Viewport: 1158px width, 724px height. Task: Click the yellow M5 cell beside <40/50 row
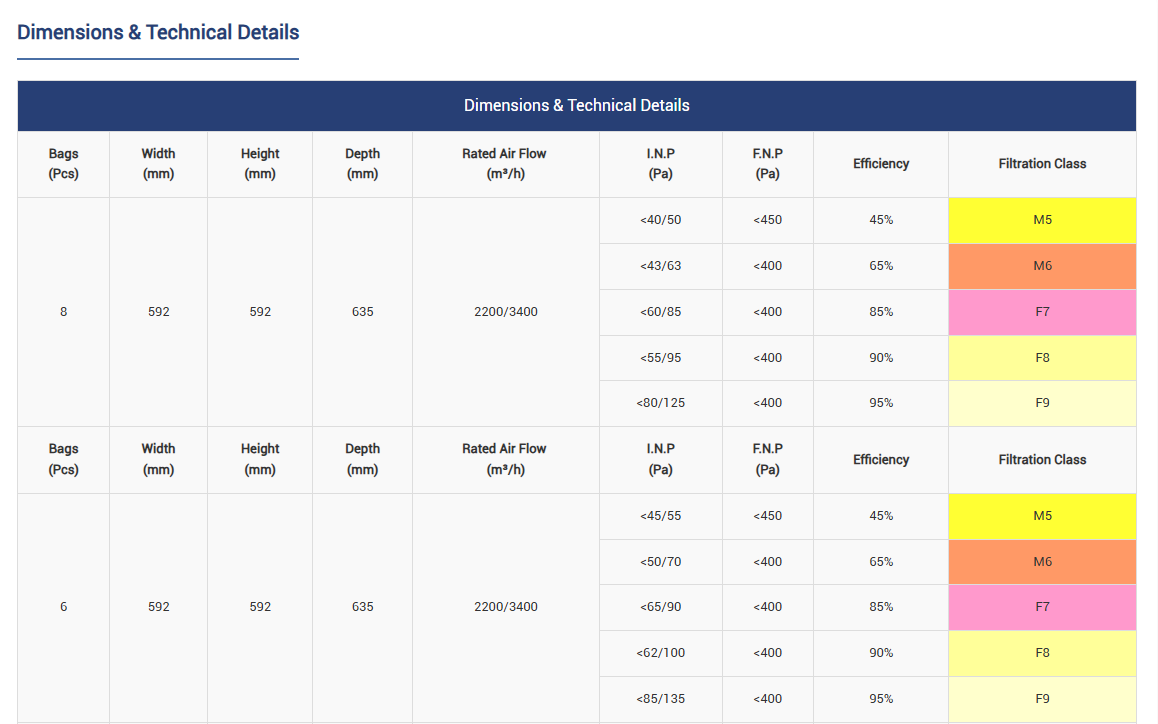click(1042, 220)
